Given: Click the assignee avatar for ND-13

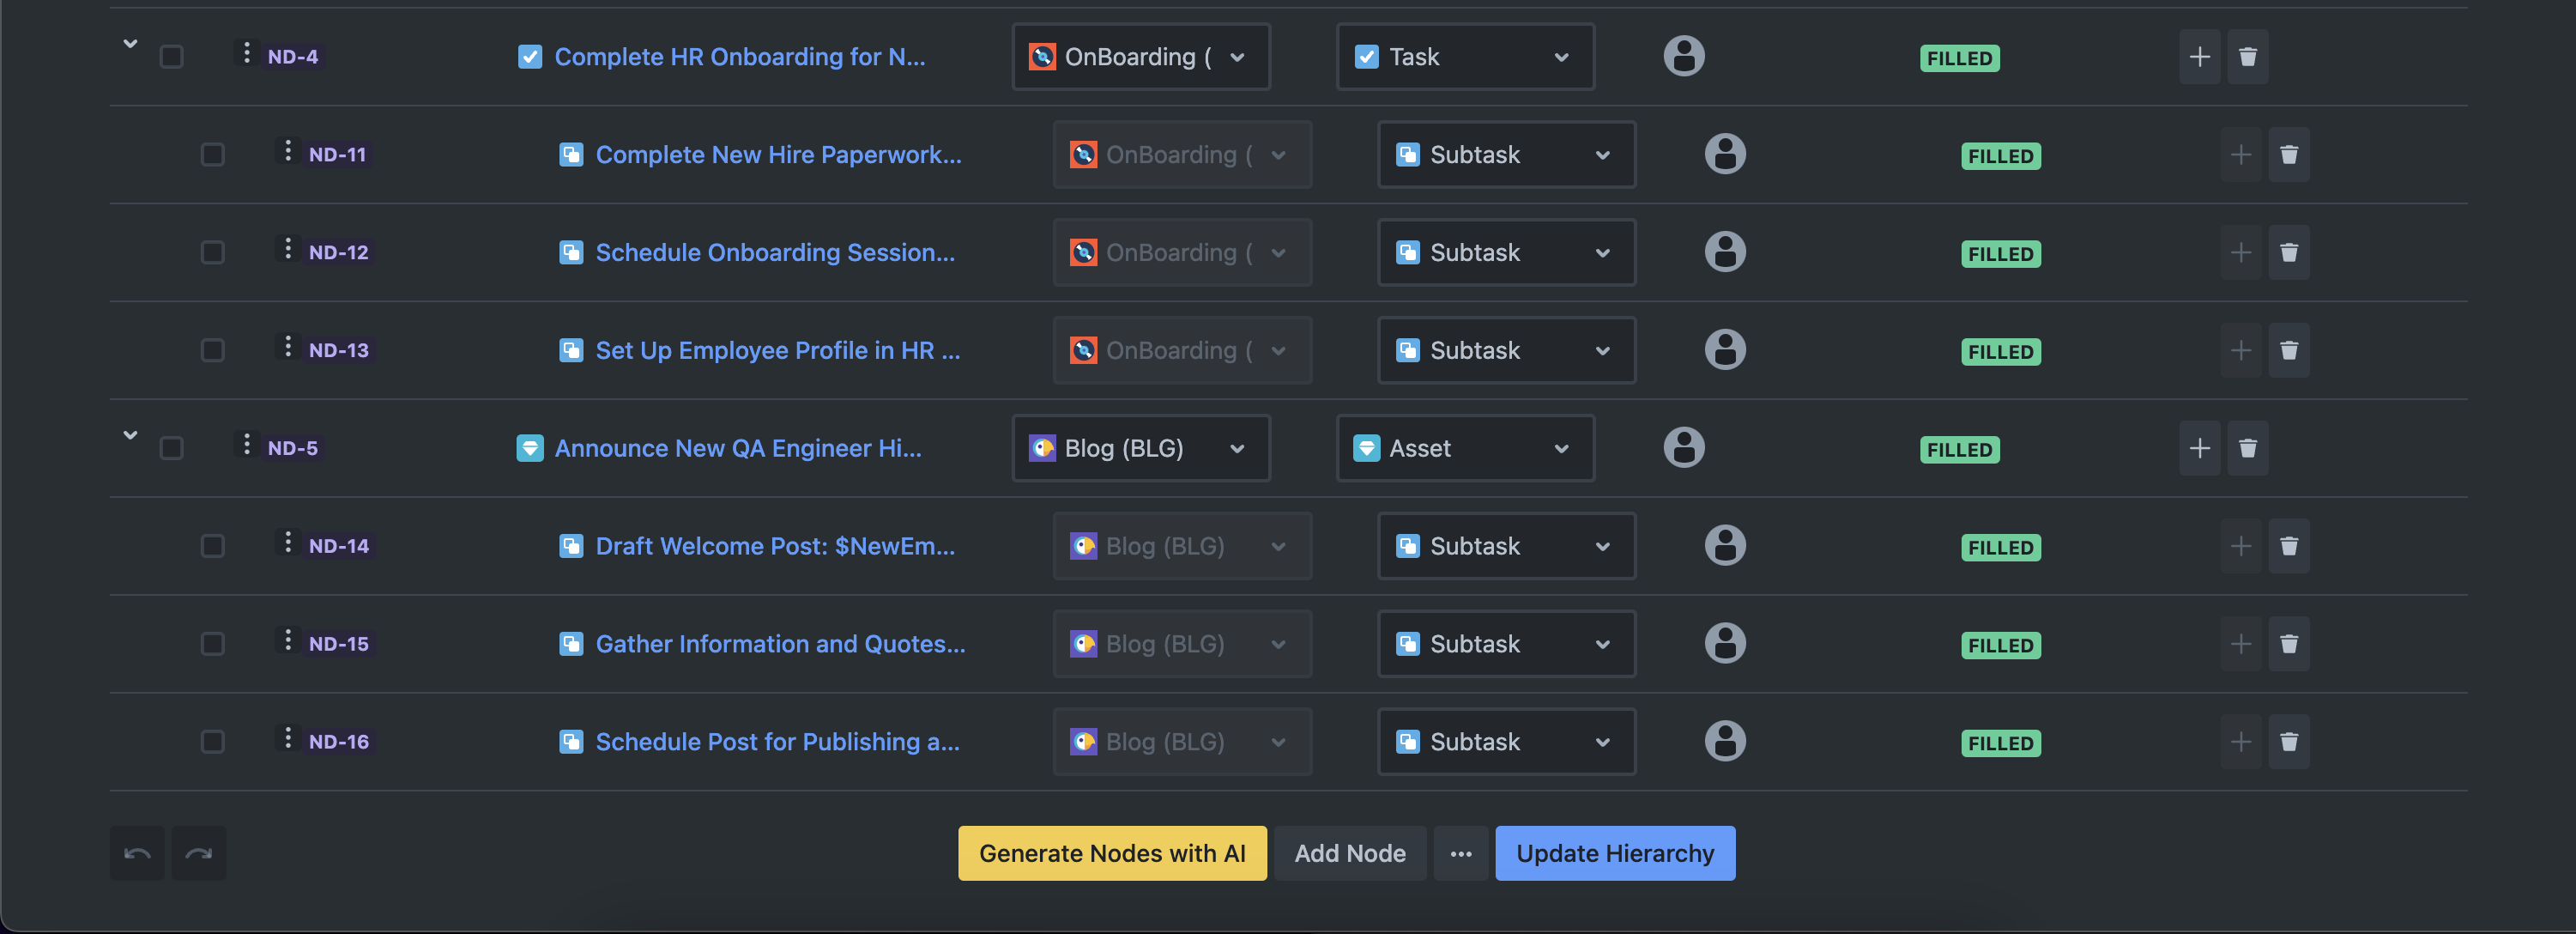Looking at the screenshot, I should (1724, 350).
